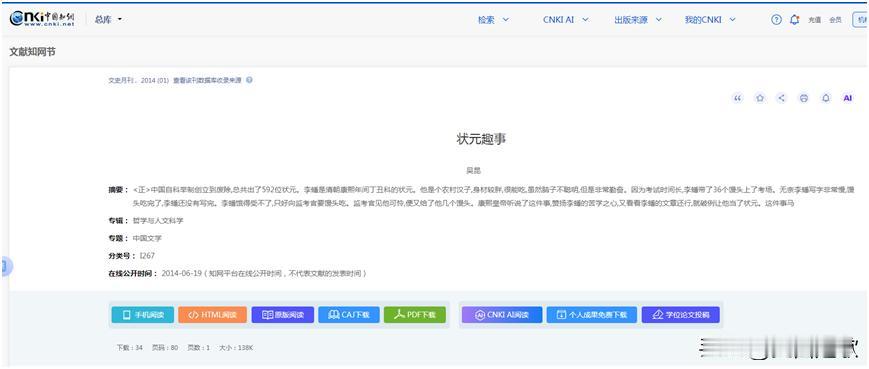Screen dimensions: 869x369
Task: Click the info icon after 收录来源
Action: (x=249, y=80)
